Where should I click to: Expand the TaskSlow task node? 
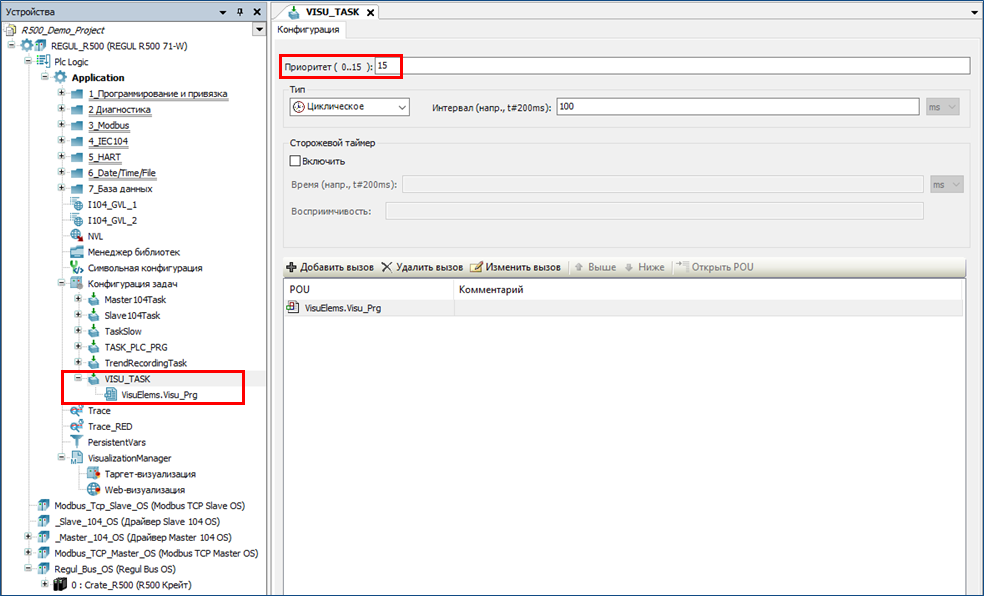pyautogui.click(x=78, y=331)
